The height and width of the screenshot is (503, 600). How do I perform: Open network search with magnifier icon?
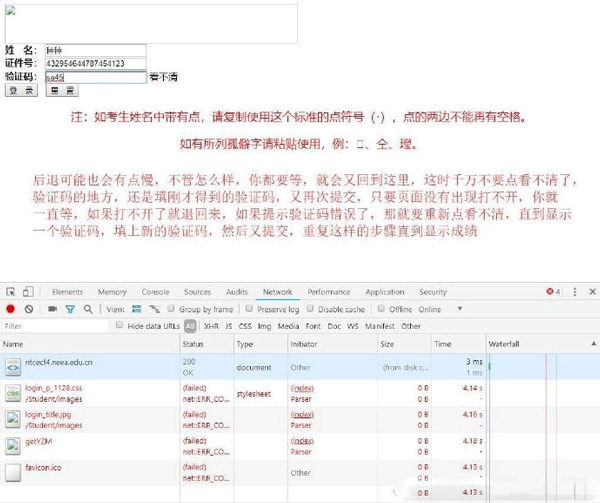click(88, 309)
